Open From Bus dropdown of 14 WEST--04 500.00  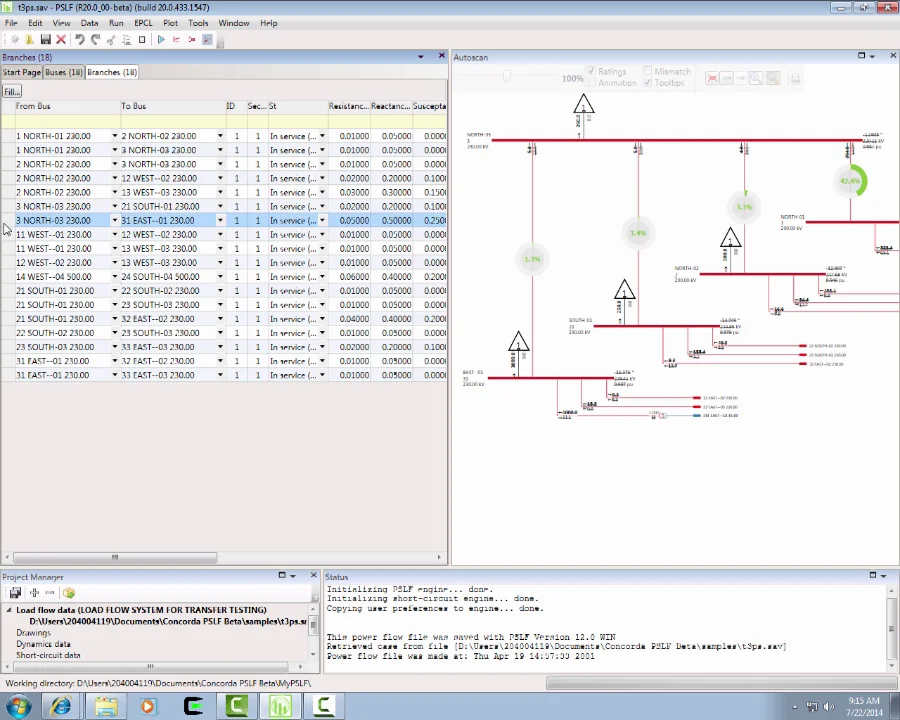114,277
